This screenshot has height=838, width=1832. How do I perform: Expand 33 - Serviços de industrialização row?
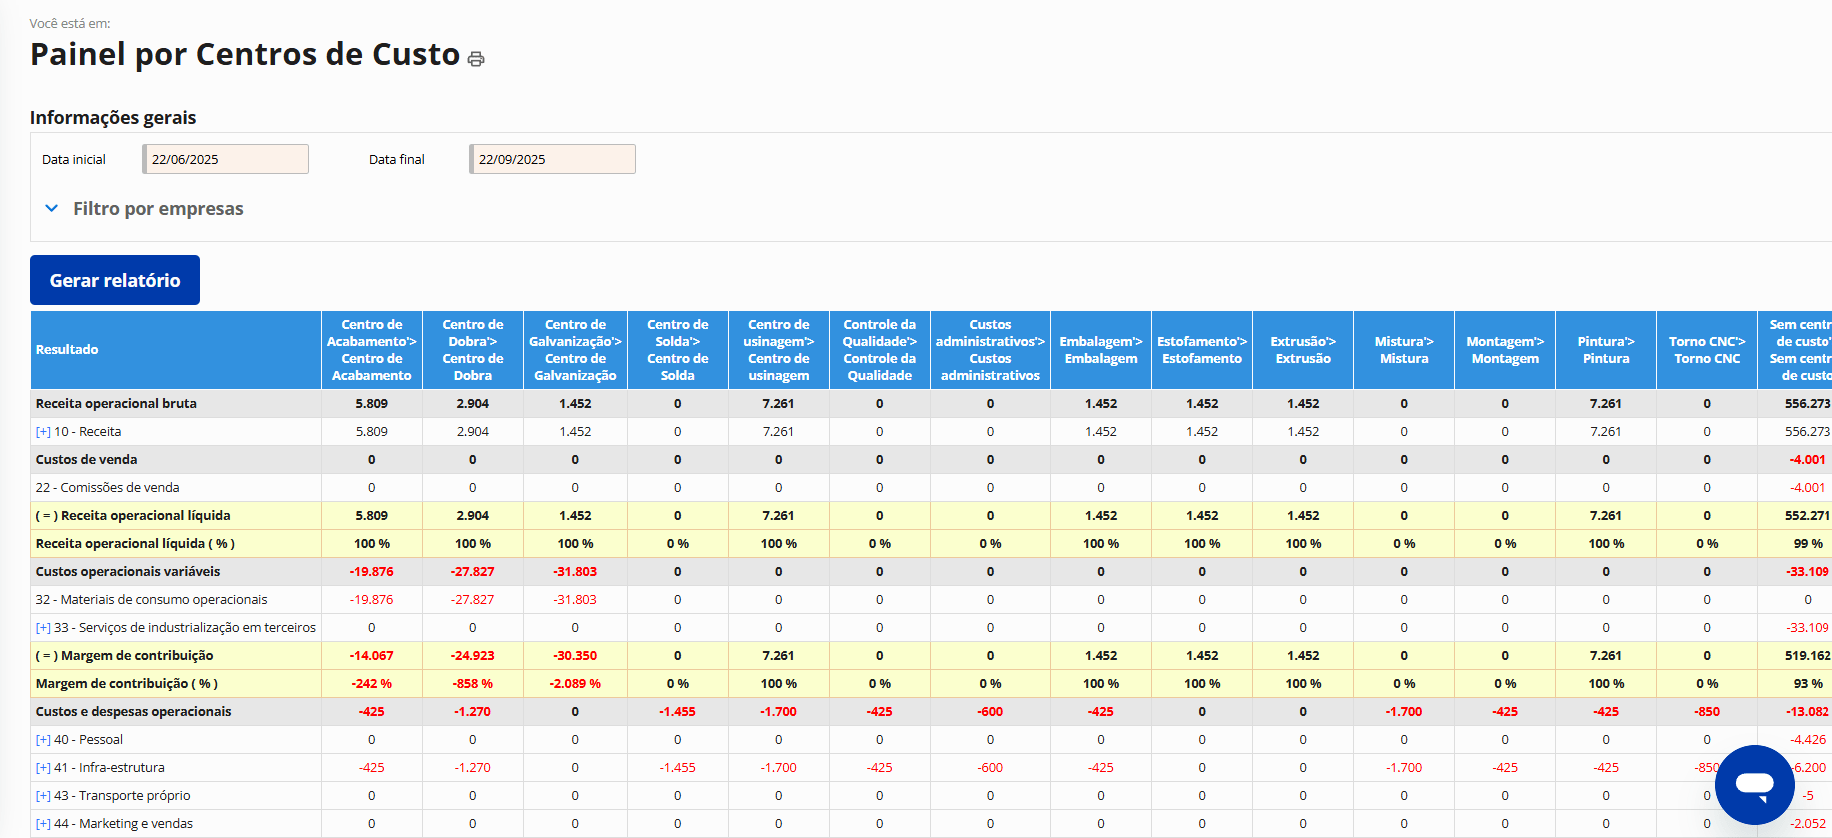(43, 628)
